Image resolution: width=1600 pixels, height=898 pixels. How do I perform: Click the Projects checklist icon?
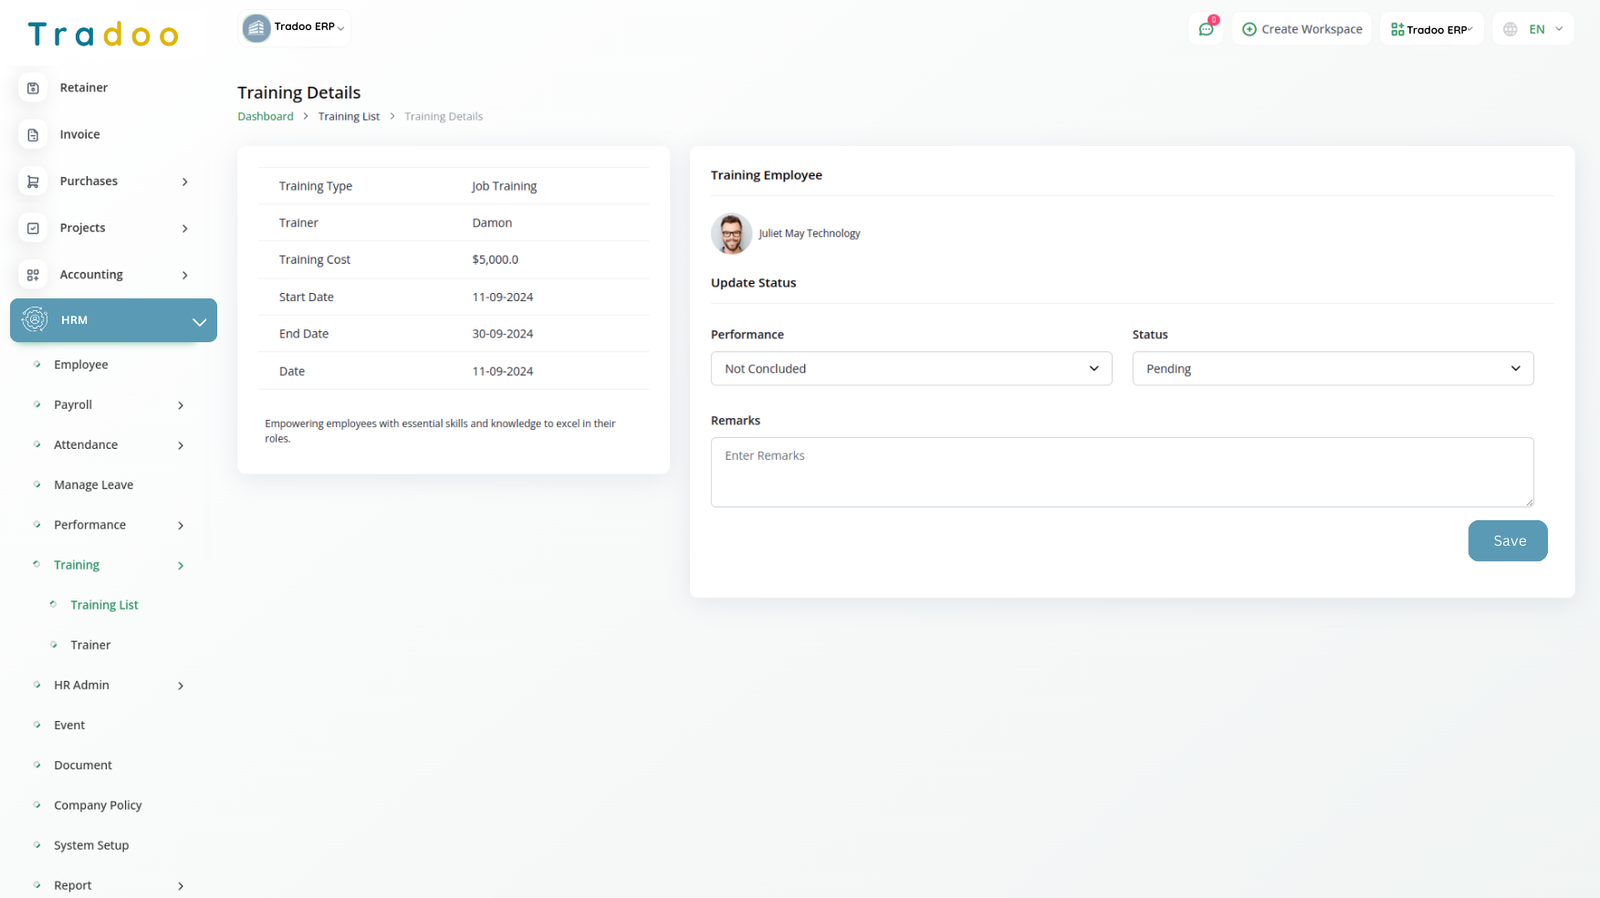click(x=33, y=228)
